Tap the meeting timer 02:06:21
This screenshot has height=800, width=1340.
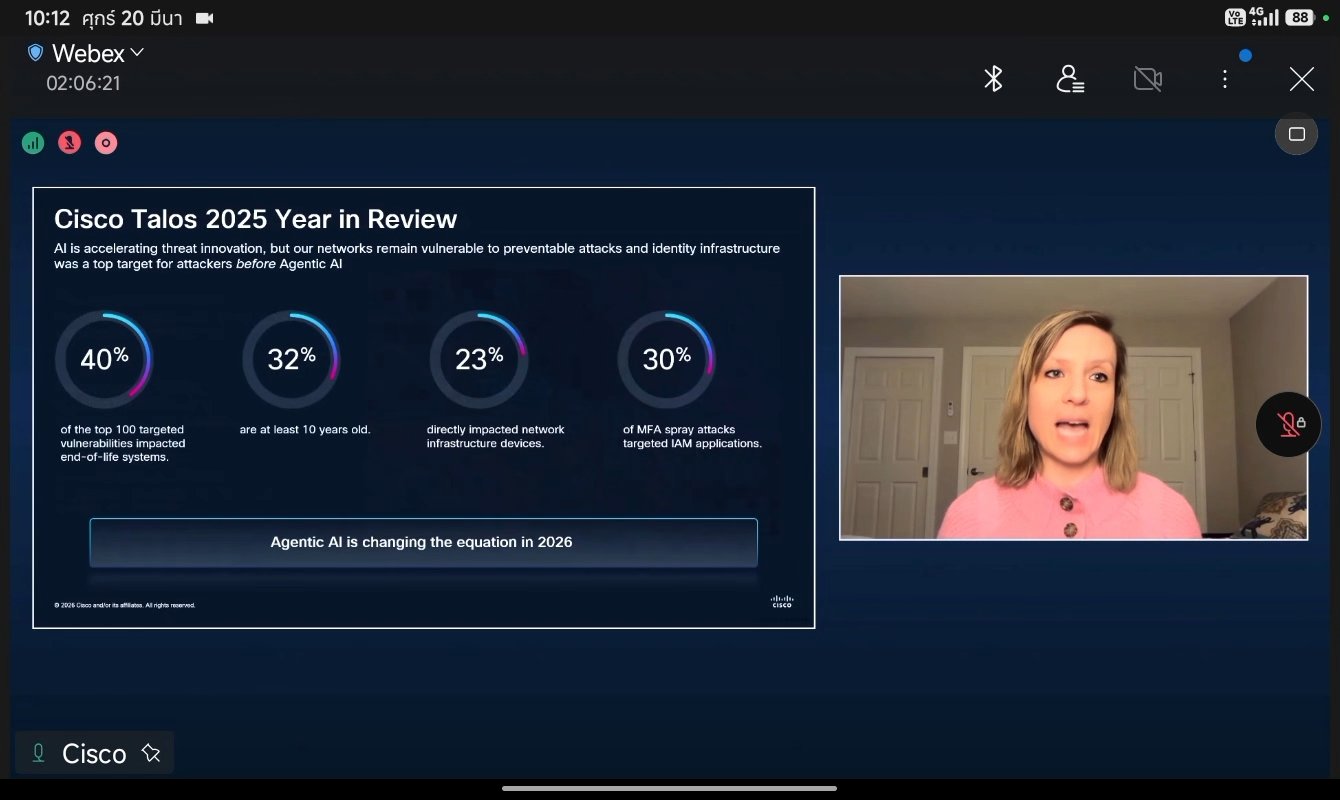(x=83, y=83)
